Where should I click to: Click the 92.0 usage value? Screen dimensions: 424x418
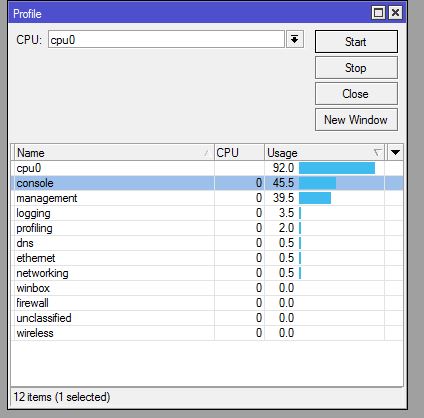[x=283, y=168]
